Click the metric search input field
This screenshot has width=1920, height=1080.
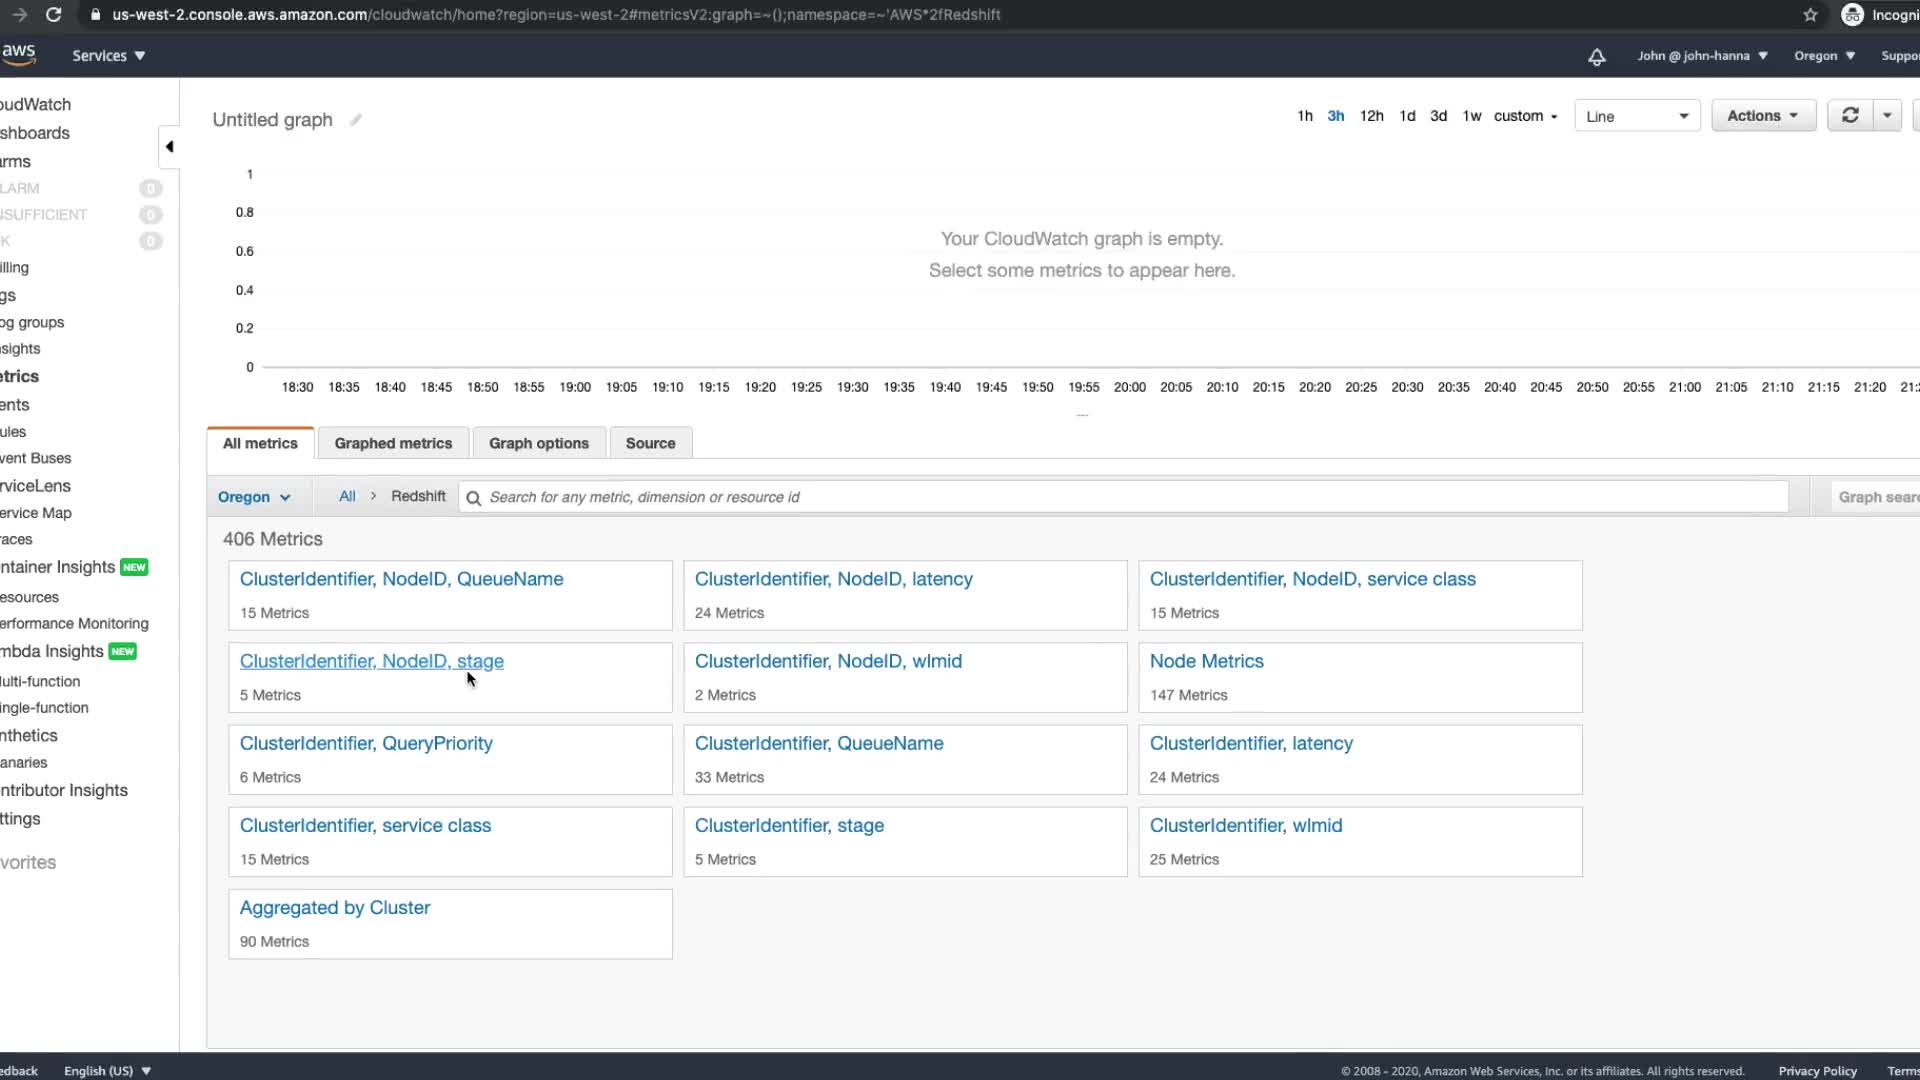pos(1120,497)
